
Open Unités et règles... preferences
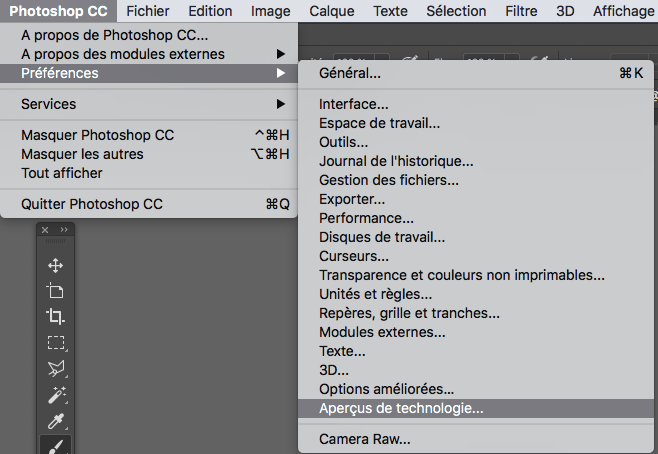pyautogui.click(x=476, y=294)
